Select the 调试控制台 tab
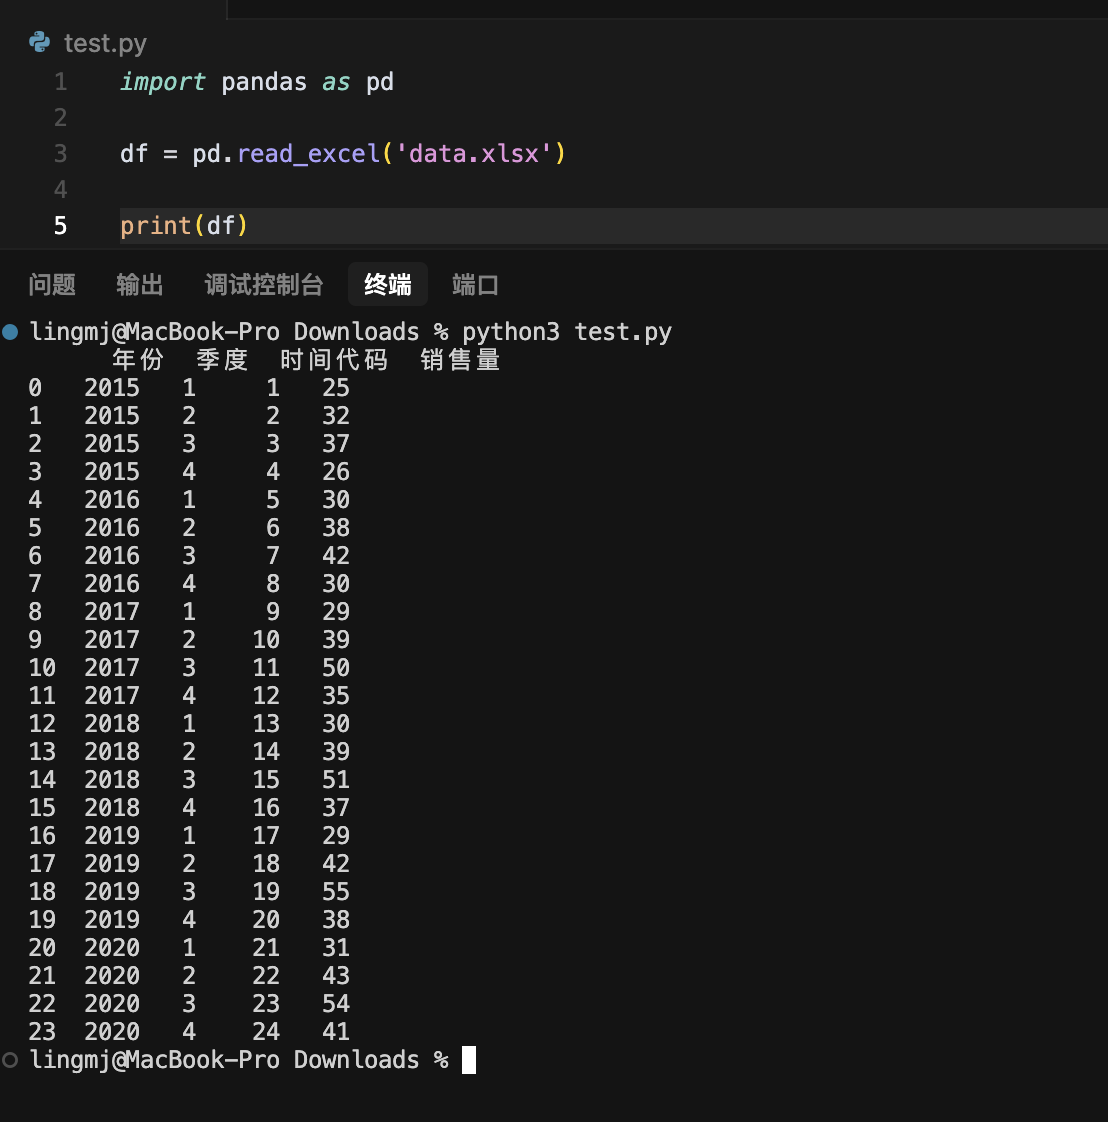 [264, 285]
